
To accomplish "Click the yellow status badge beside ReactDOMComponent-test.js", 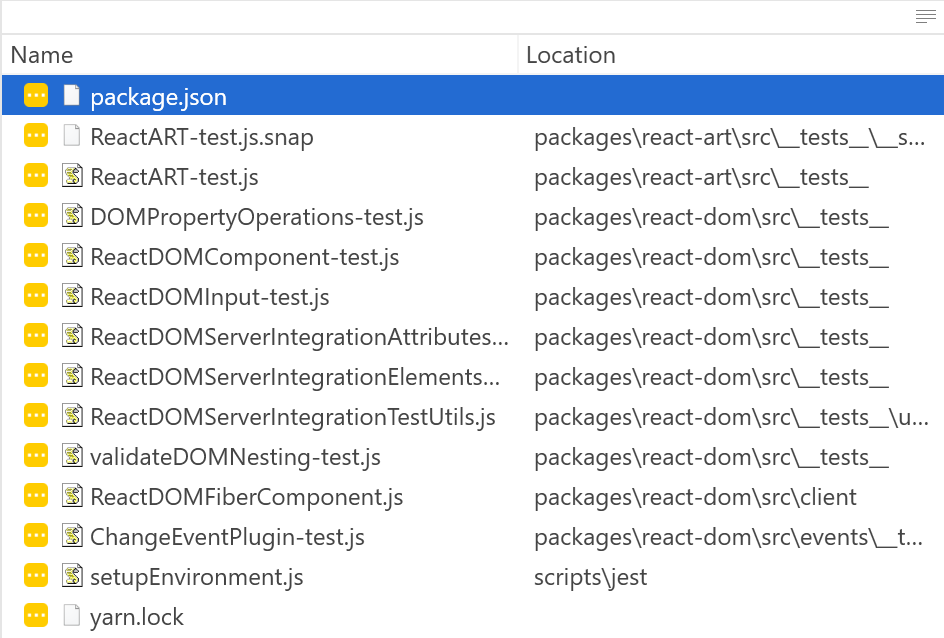I will (36, 256).
